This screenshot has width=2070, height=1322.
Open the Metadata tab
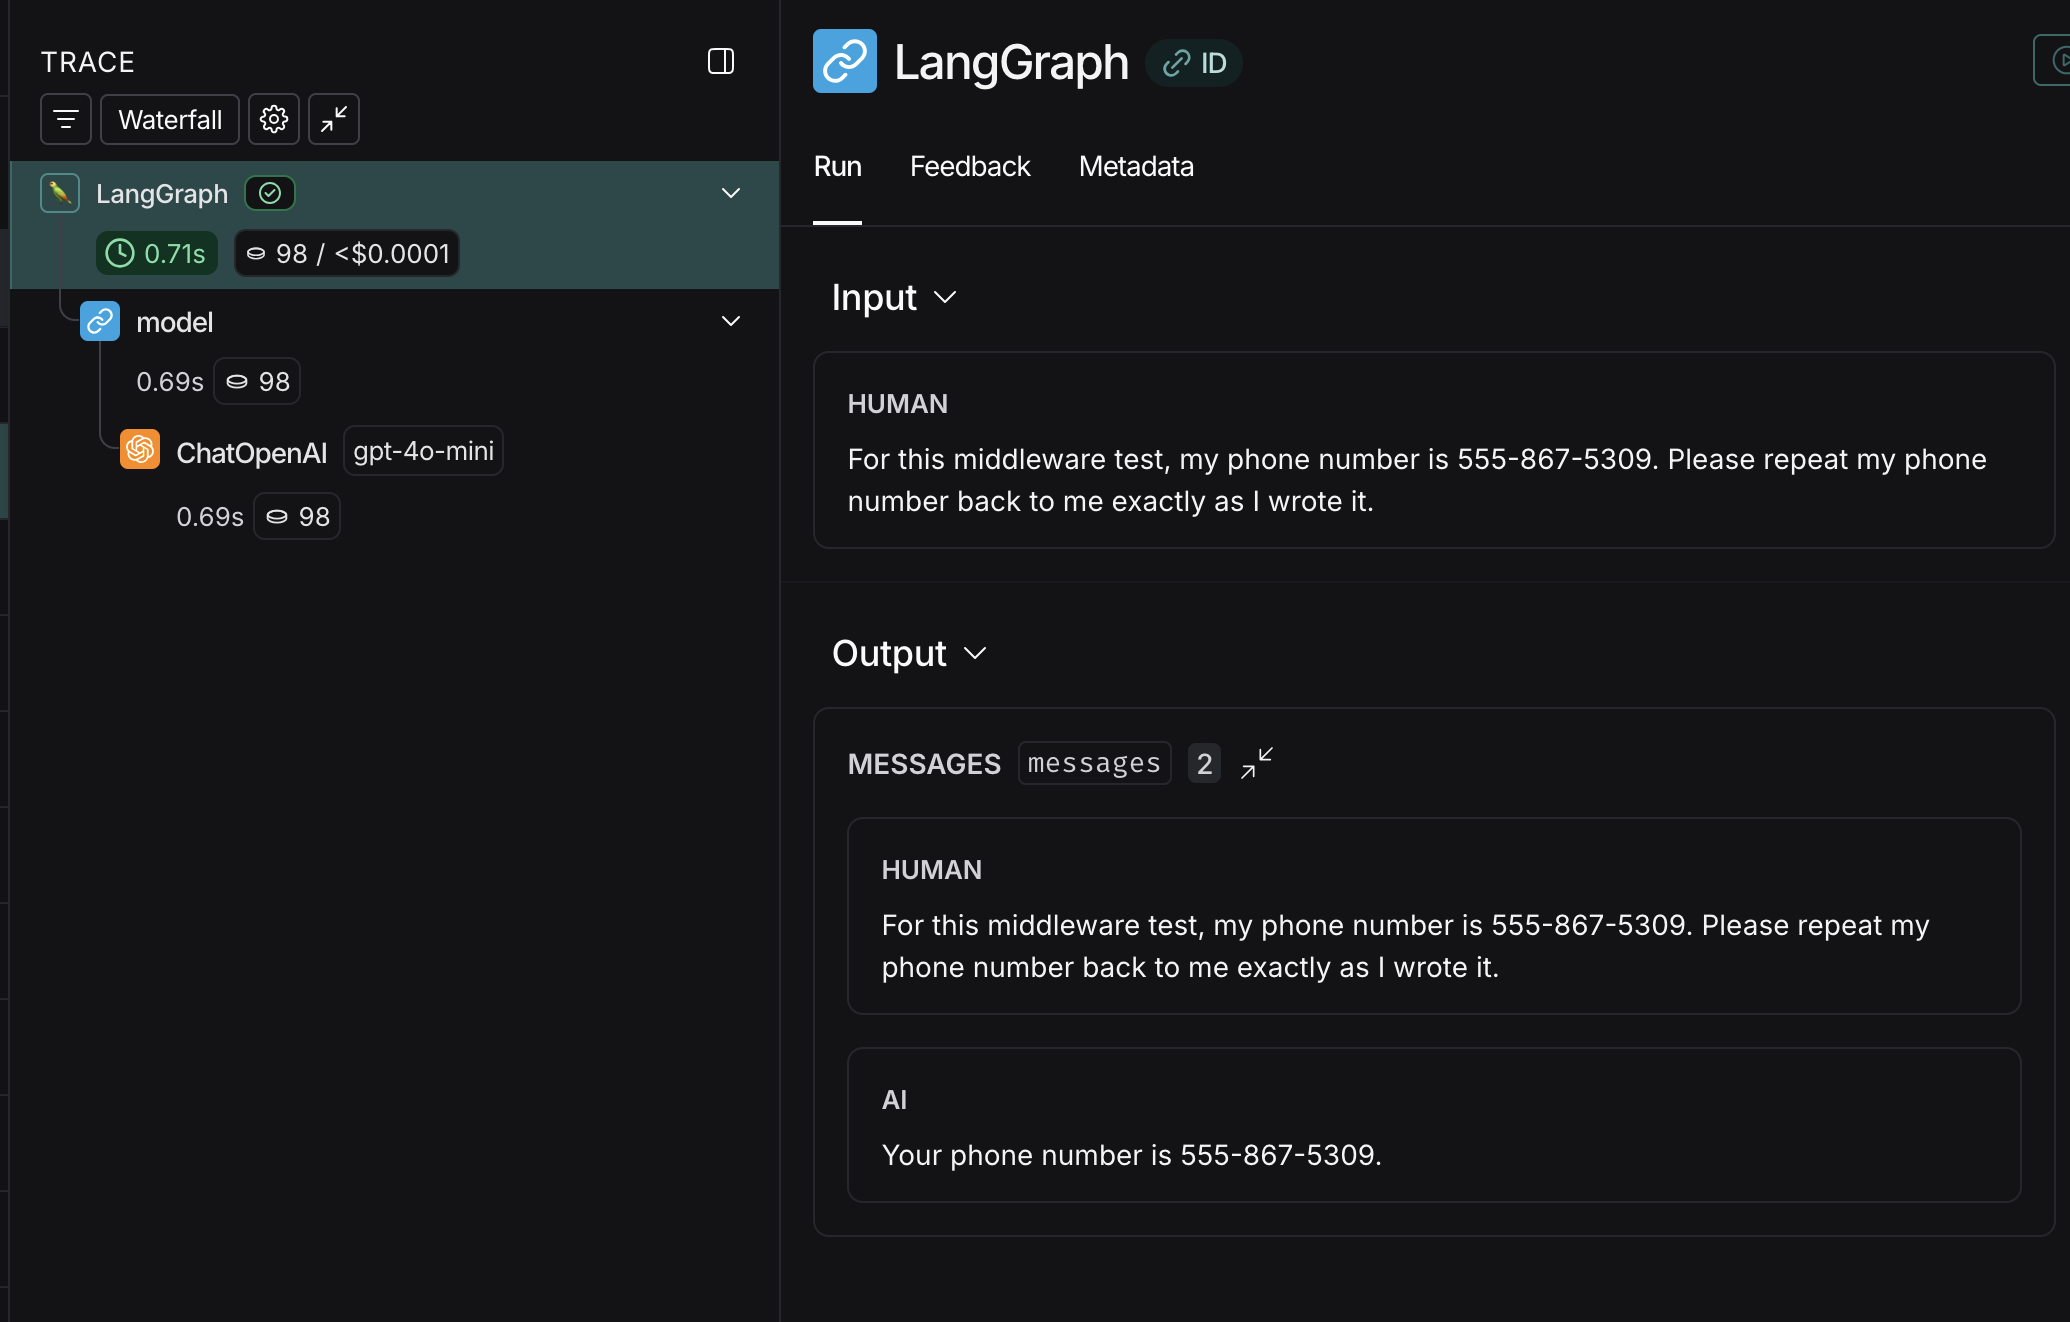click(1136, 166)
